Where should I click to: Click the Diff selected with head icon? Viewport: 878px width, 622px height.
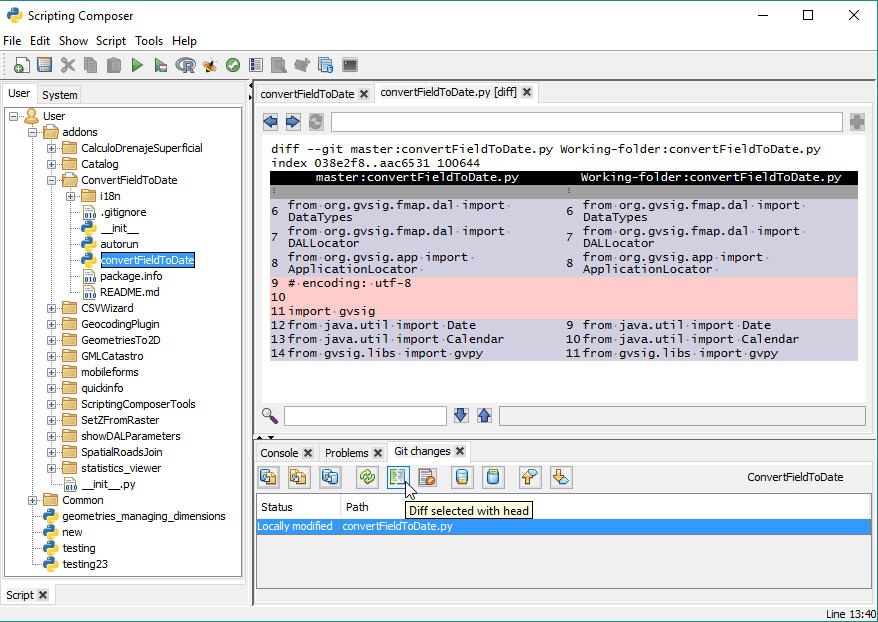coord(399,477)
